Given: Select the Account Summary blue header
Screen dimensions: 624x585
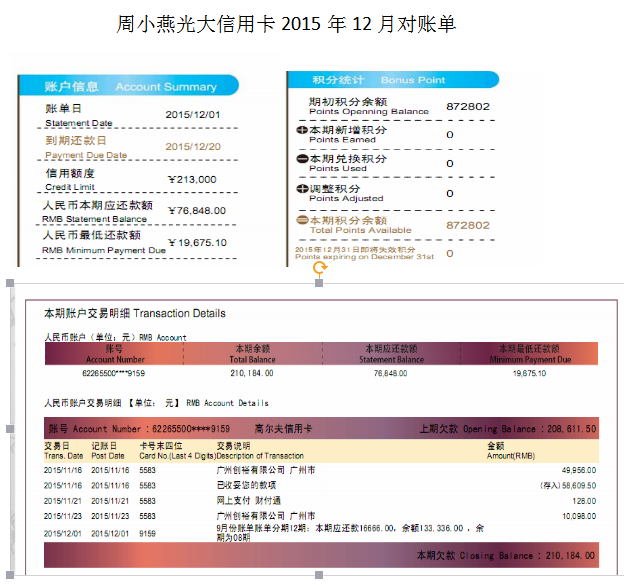Looking at the screenshot, I should (x=130, y=86).
